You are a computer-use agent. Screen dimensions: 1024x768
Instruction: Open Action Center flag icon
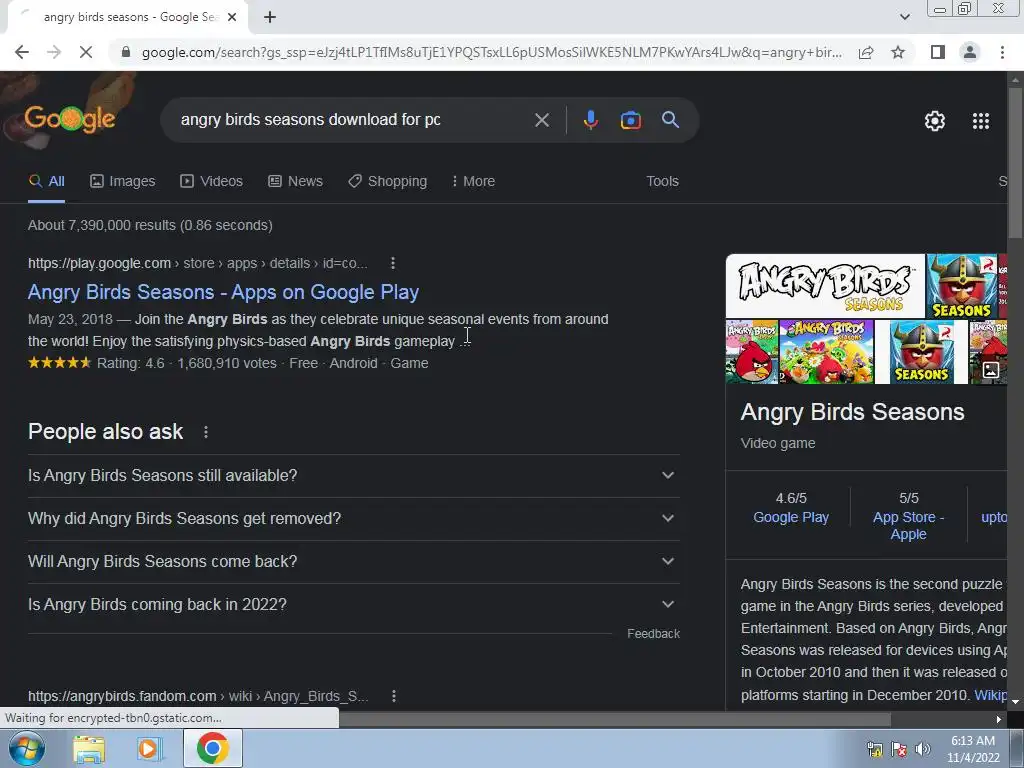[x=899, y=749]
